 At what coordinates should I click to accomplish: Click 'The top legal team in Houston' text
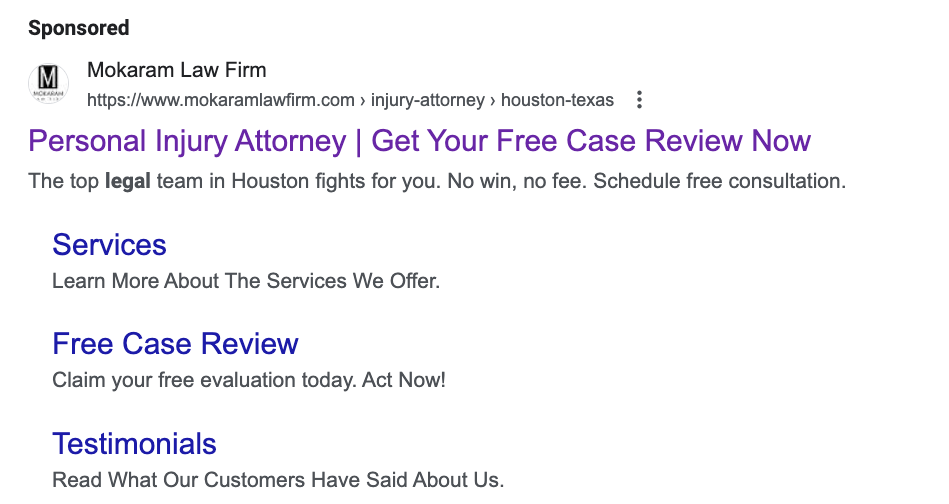200,182
